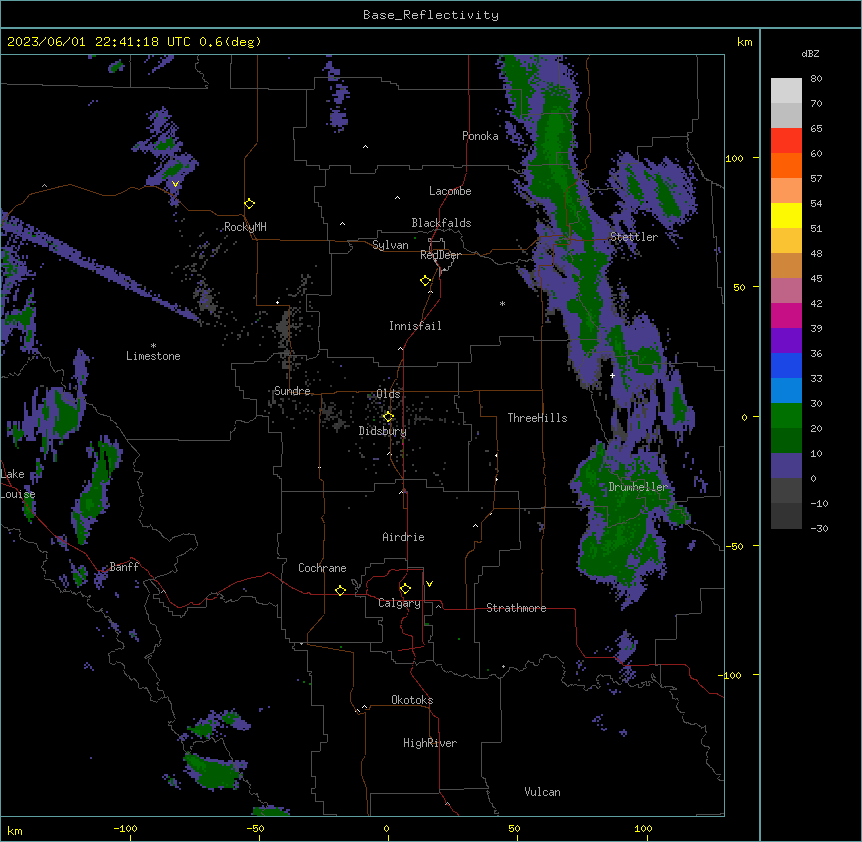
Task: Click the light gray 80 dBZ legend swatch
Action: point(786,91)
